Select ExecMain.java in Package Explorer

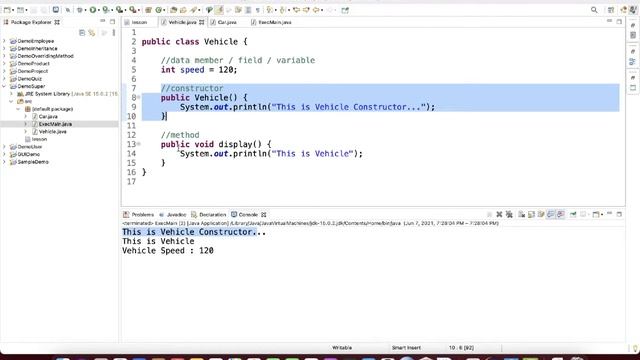click(55, 124)
